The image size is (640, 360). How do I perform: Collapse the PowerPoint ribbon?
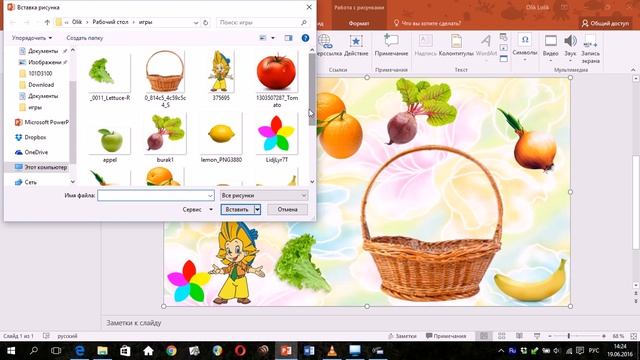point(633,70)
